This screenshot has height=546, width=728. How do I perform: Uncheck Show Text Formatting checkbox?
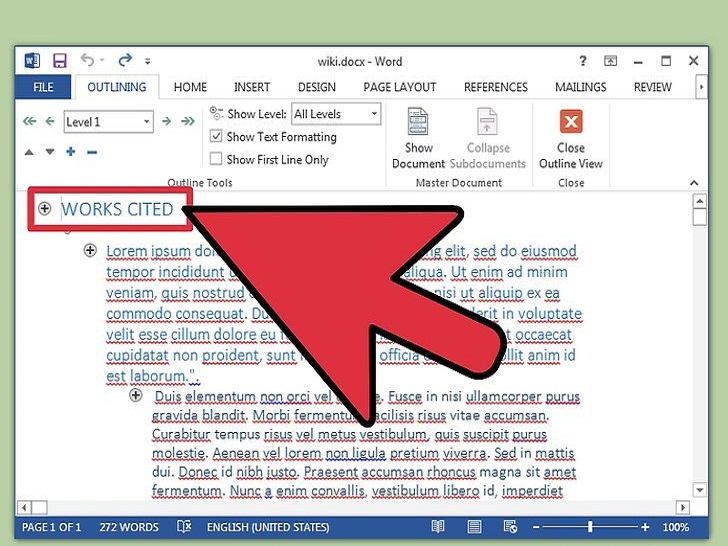216,136
